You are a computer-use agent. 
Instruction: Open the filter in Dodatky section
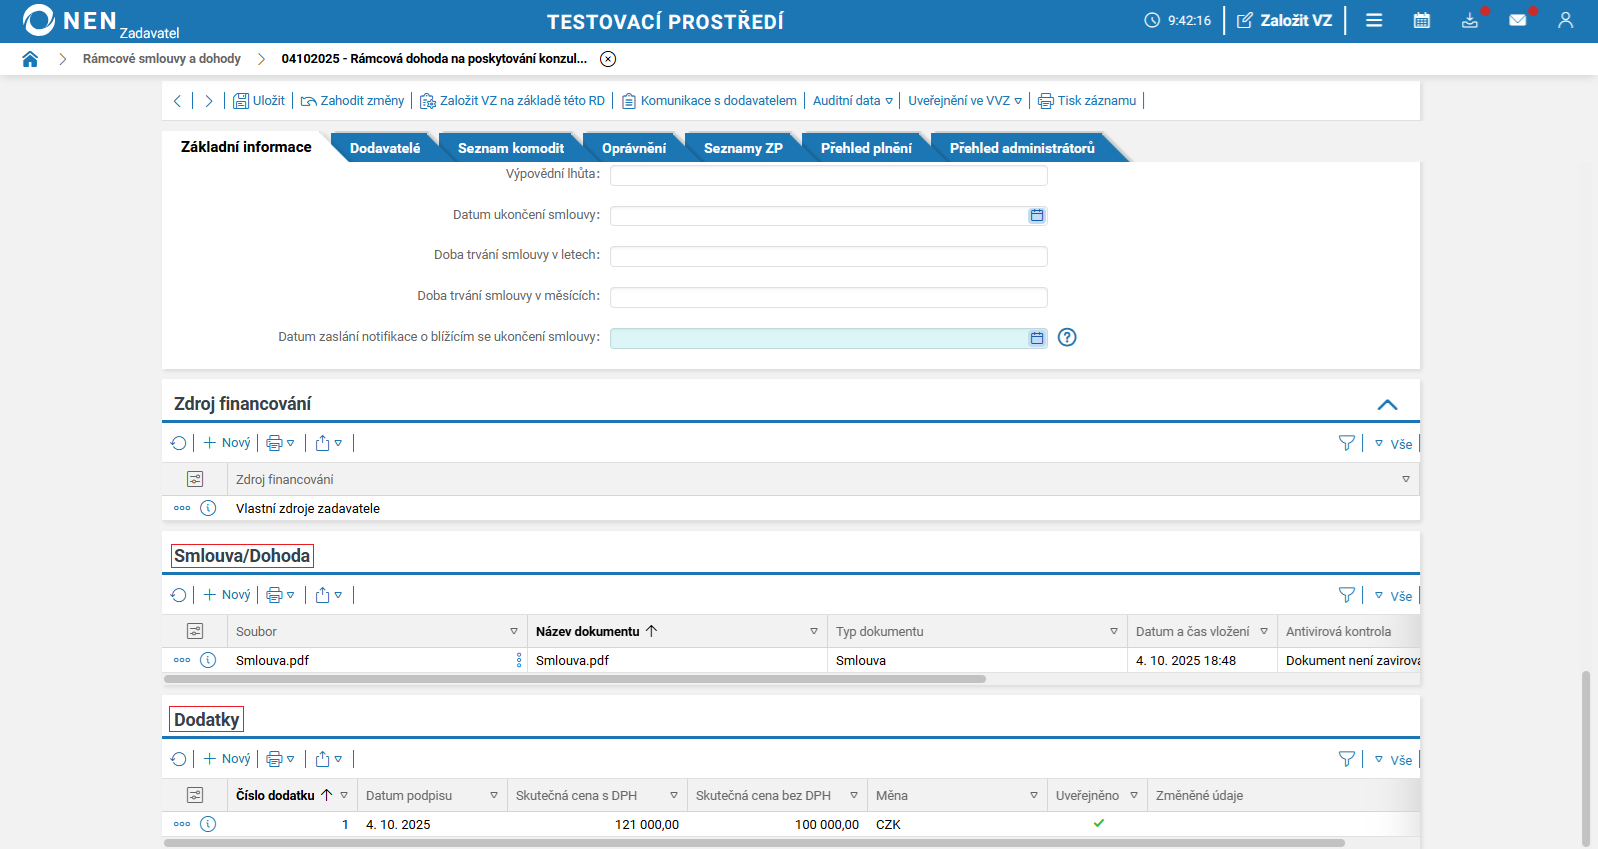1347,759
